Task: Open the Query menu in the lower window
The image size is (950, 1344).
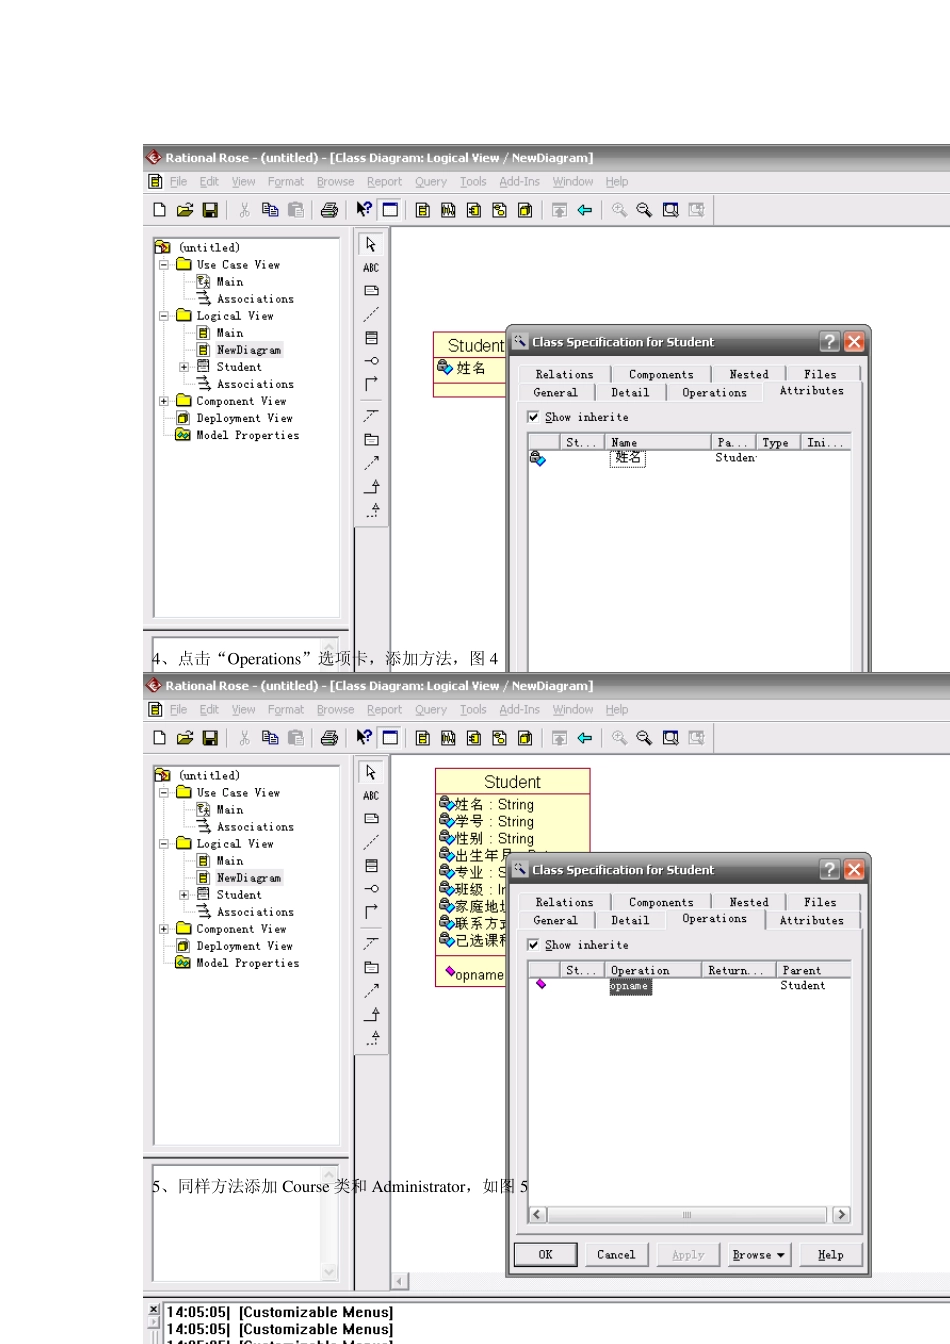Action: (431, 710)
